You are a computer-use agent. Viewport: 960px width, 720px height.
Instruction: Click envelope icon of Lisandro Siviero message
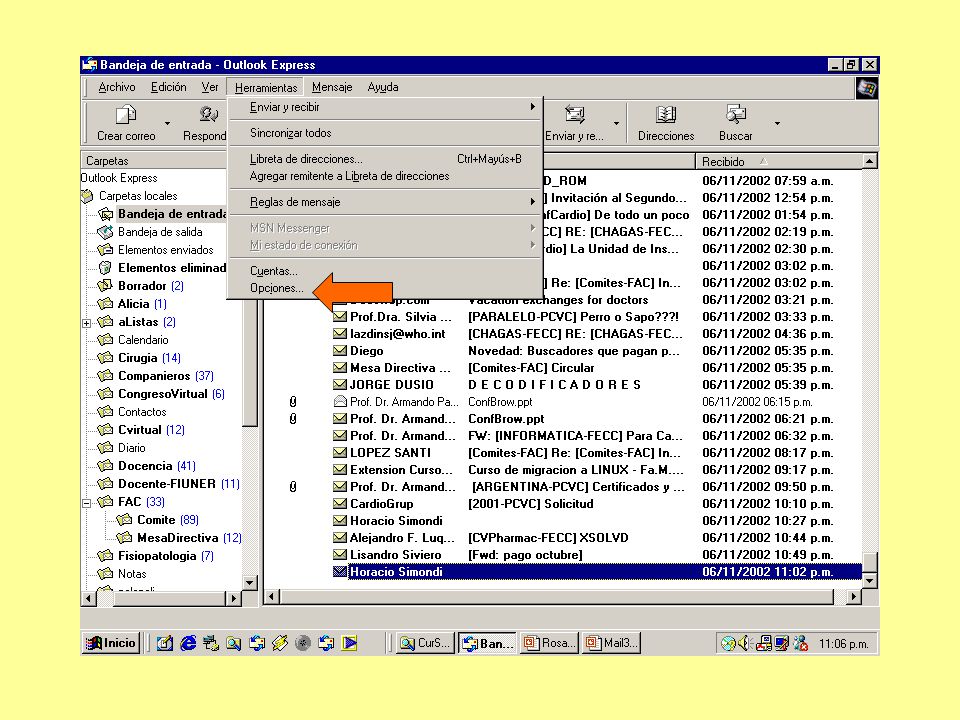tap(340, 555)
